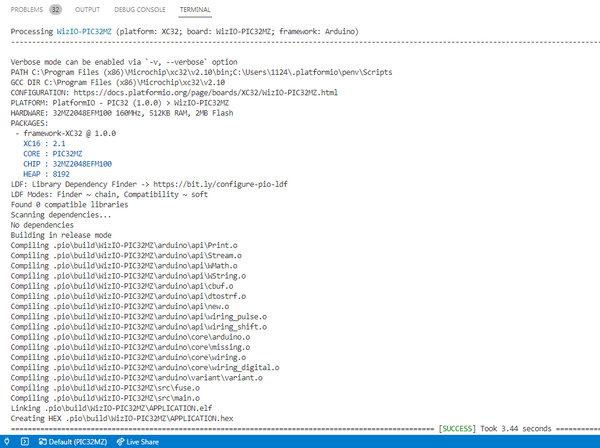Select the DEBUG CONSOLE tab
The width and height of the screenshot is (600, 448).
(x=140, y=10)
